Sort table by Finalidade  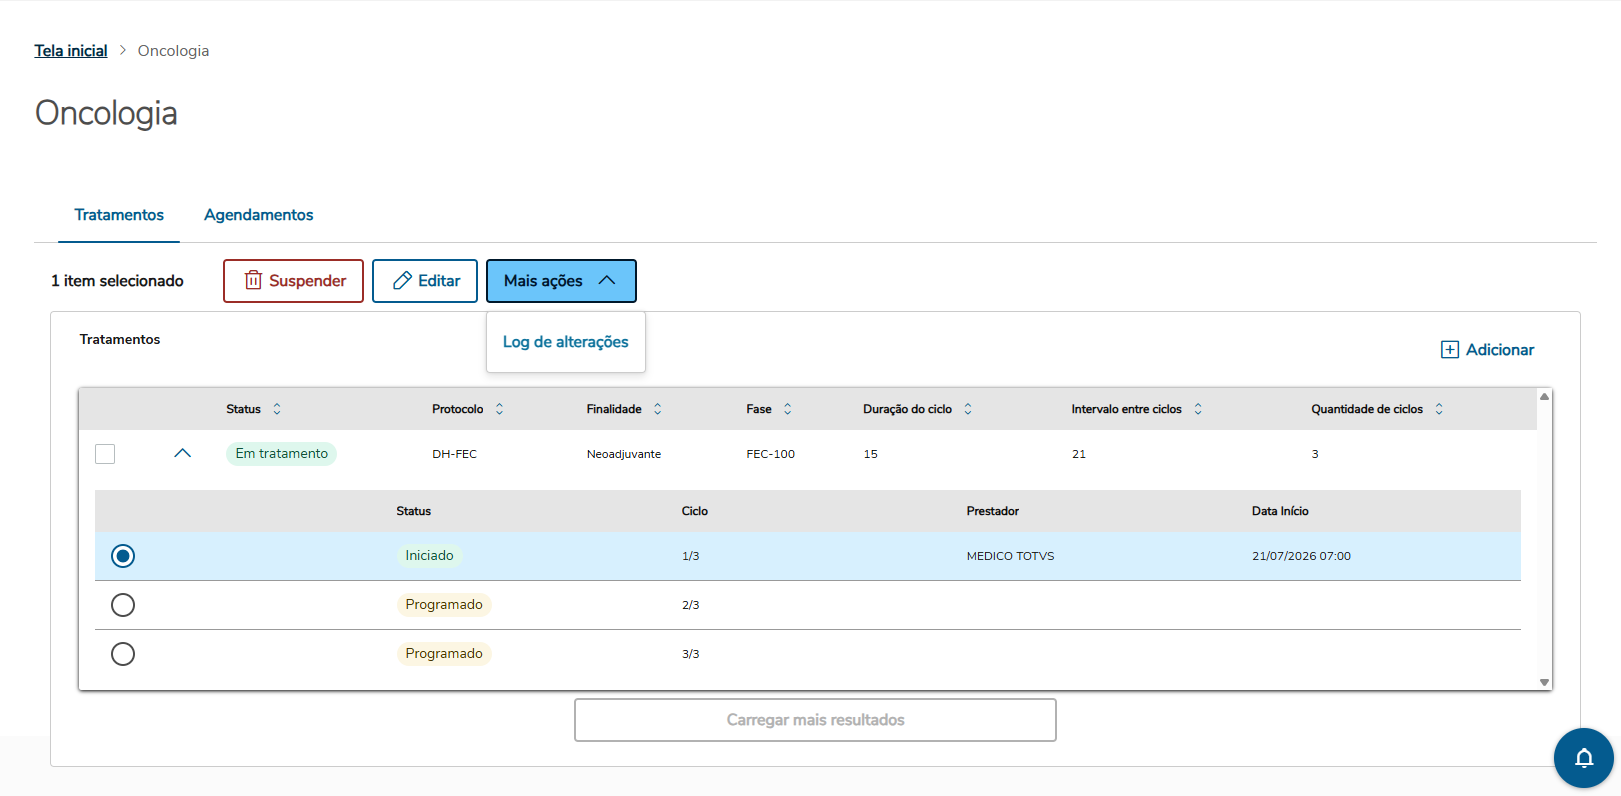coord(657,409)
